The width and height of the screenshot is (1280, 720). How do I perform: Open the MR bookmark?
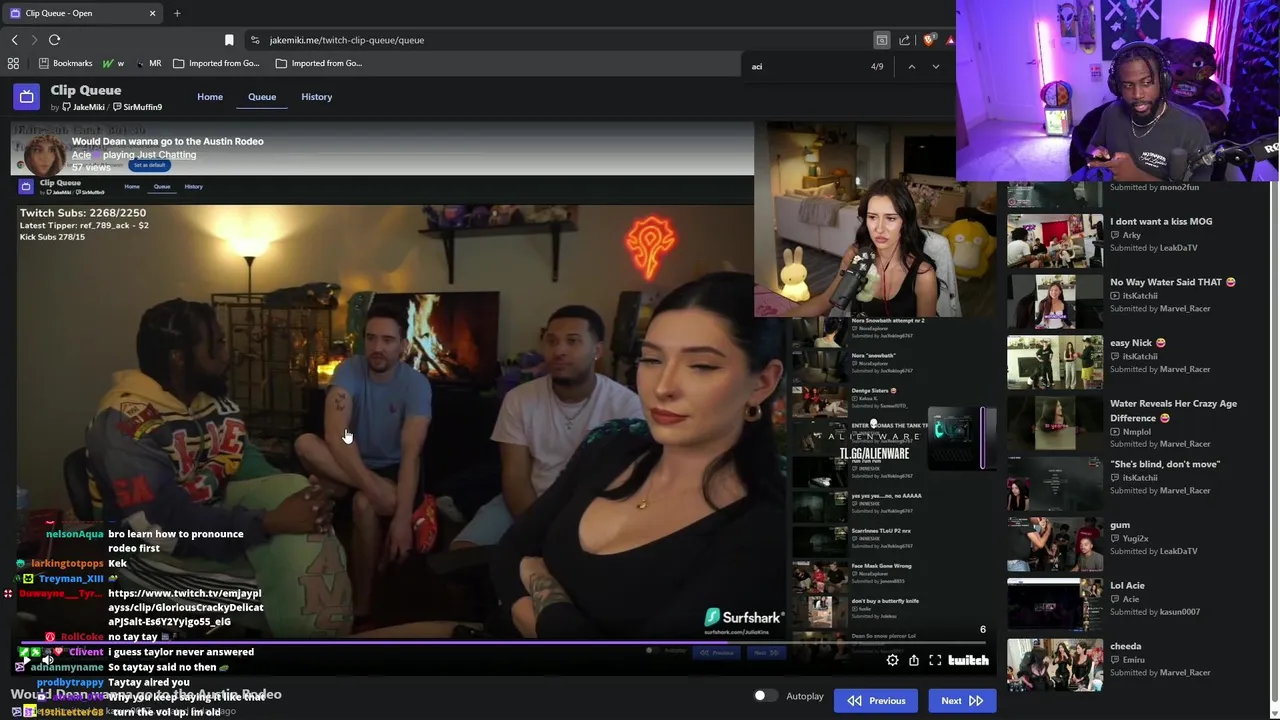coord(148,63)
